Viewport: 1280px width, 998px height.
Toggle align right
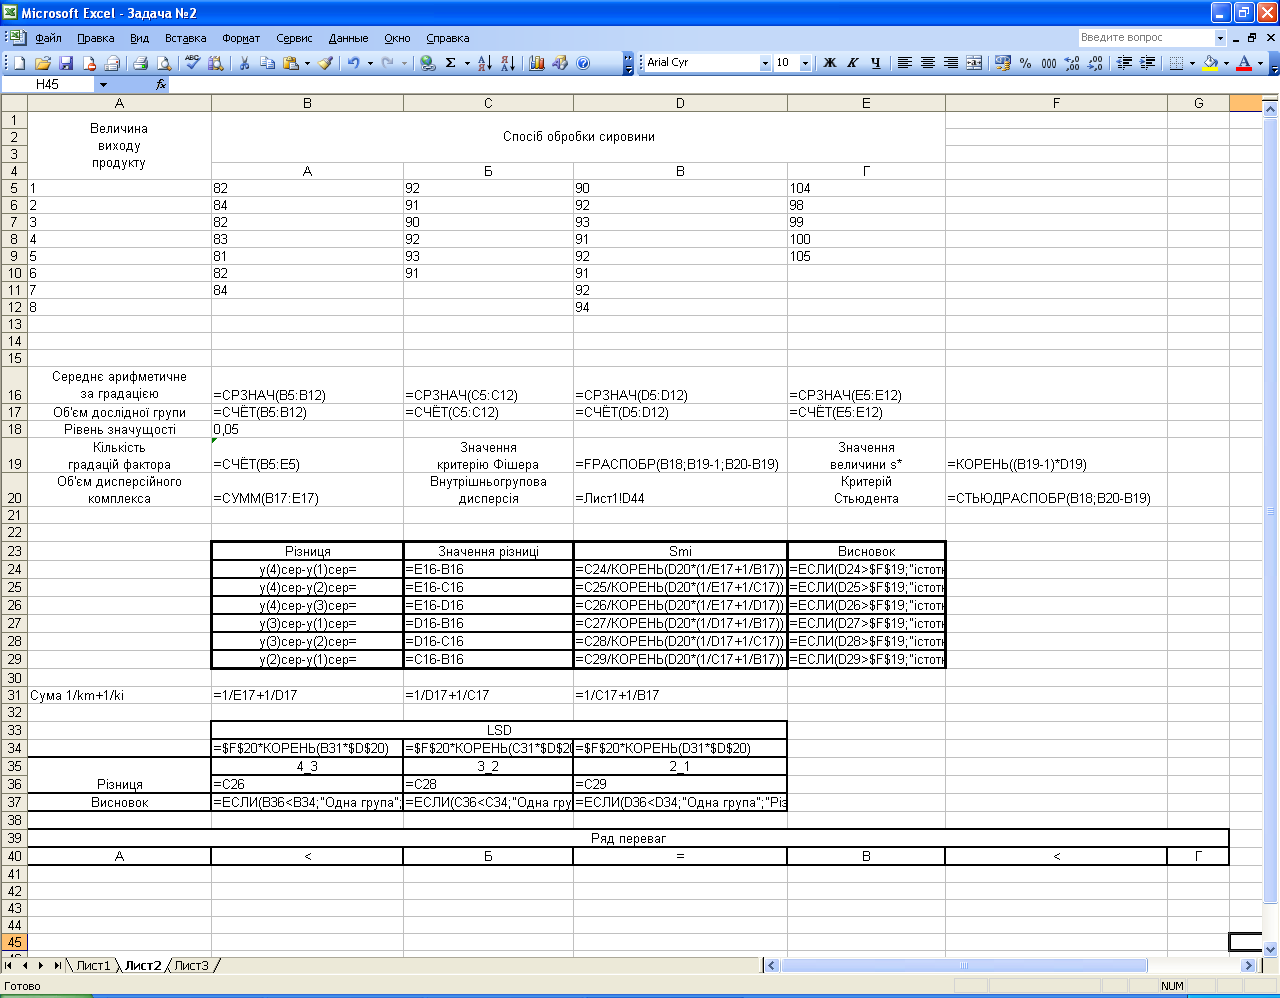pyautogui.click(x=950, y=63)
